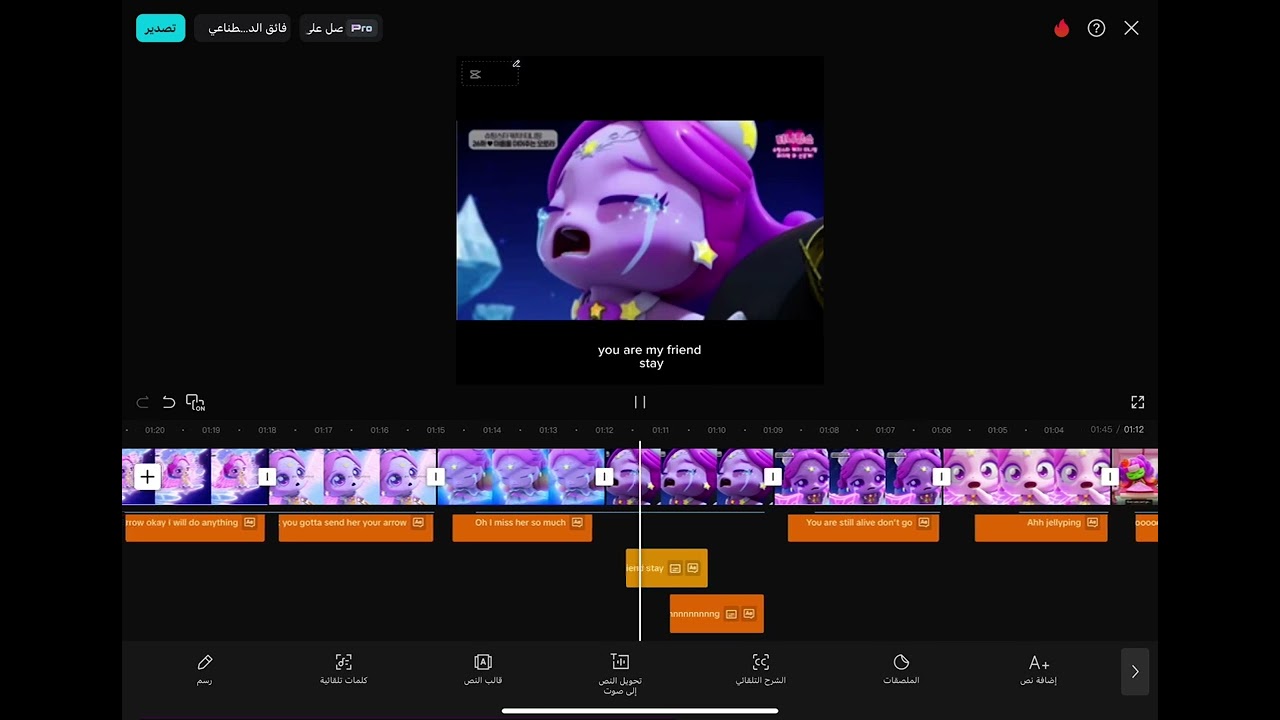Open the الملصقات stickers tool
The width and height of the screenshot is (1280, 720).
click(901, 669)
